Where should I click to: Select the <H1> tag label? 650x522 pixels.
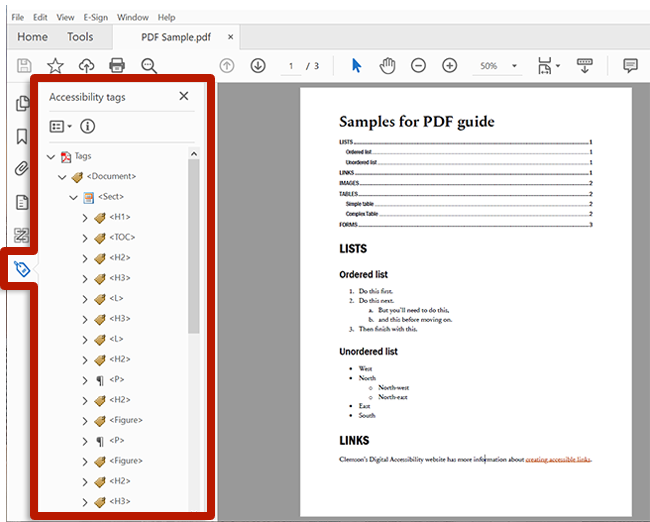click(x=120, y=217)
